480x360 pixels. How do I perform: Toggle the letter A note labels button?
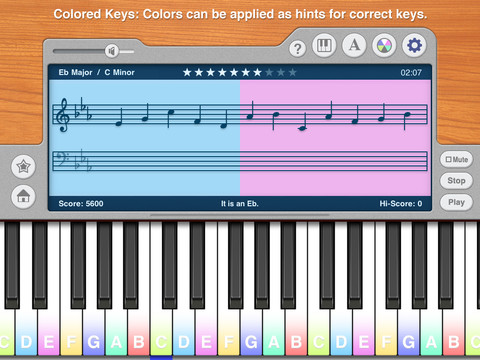coord(354,45)
